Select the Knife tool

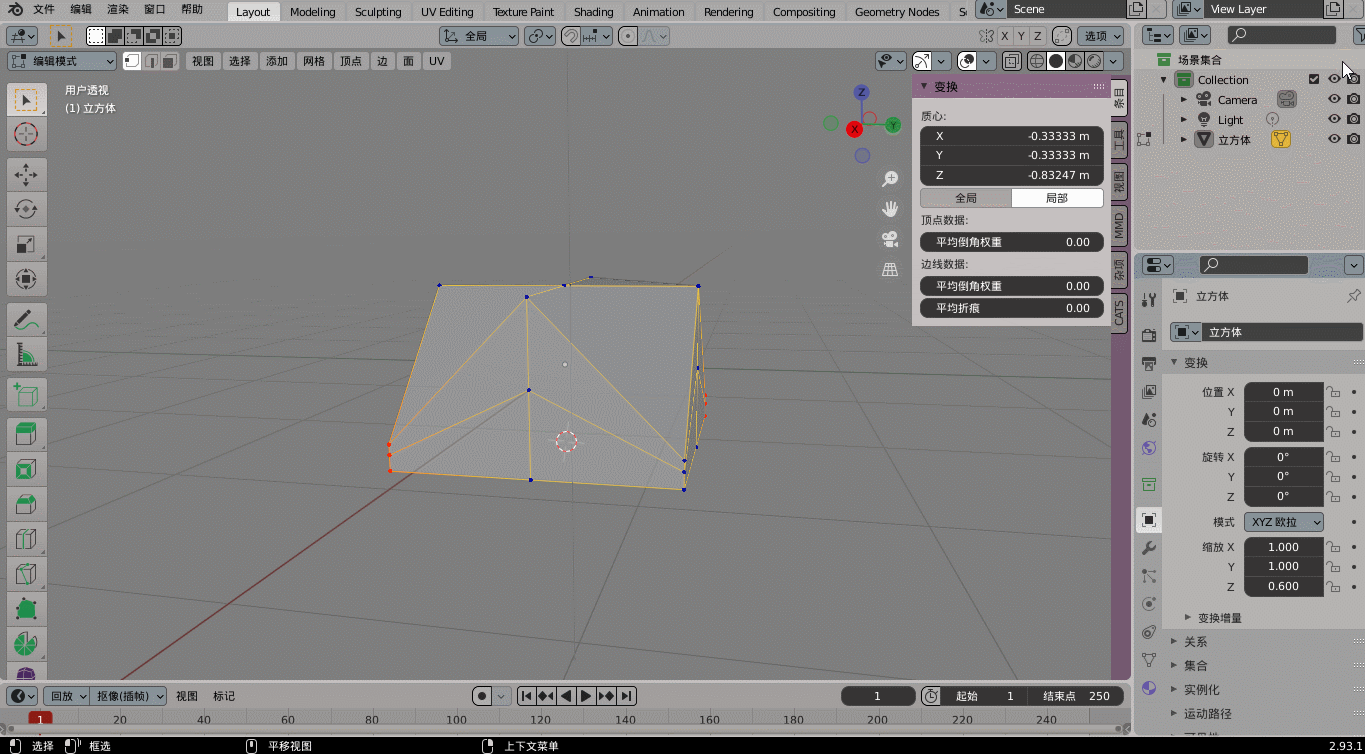point(26,574)
